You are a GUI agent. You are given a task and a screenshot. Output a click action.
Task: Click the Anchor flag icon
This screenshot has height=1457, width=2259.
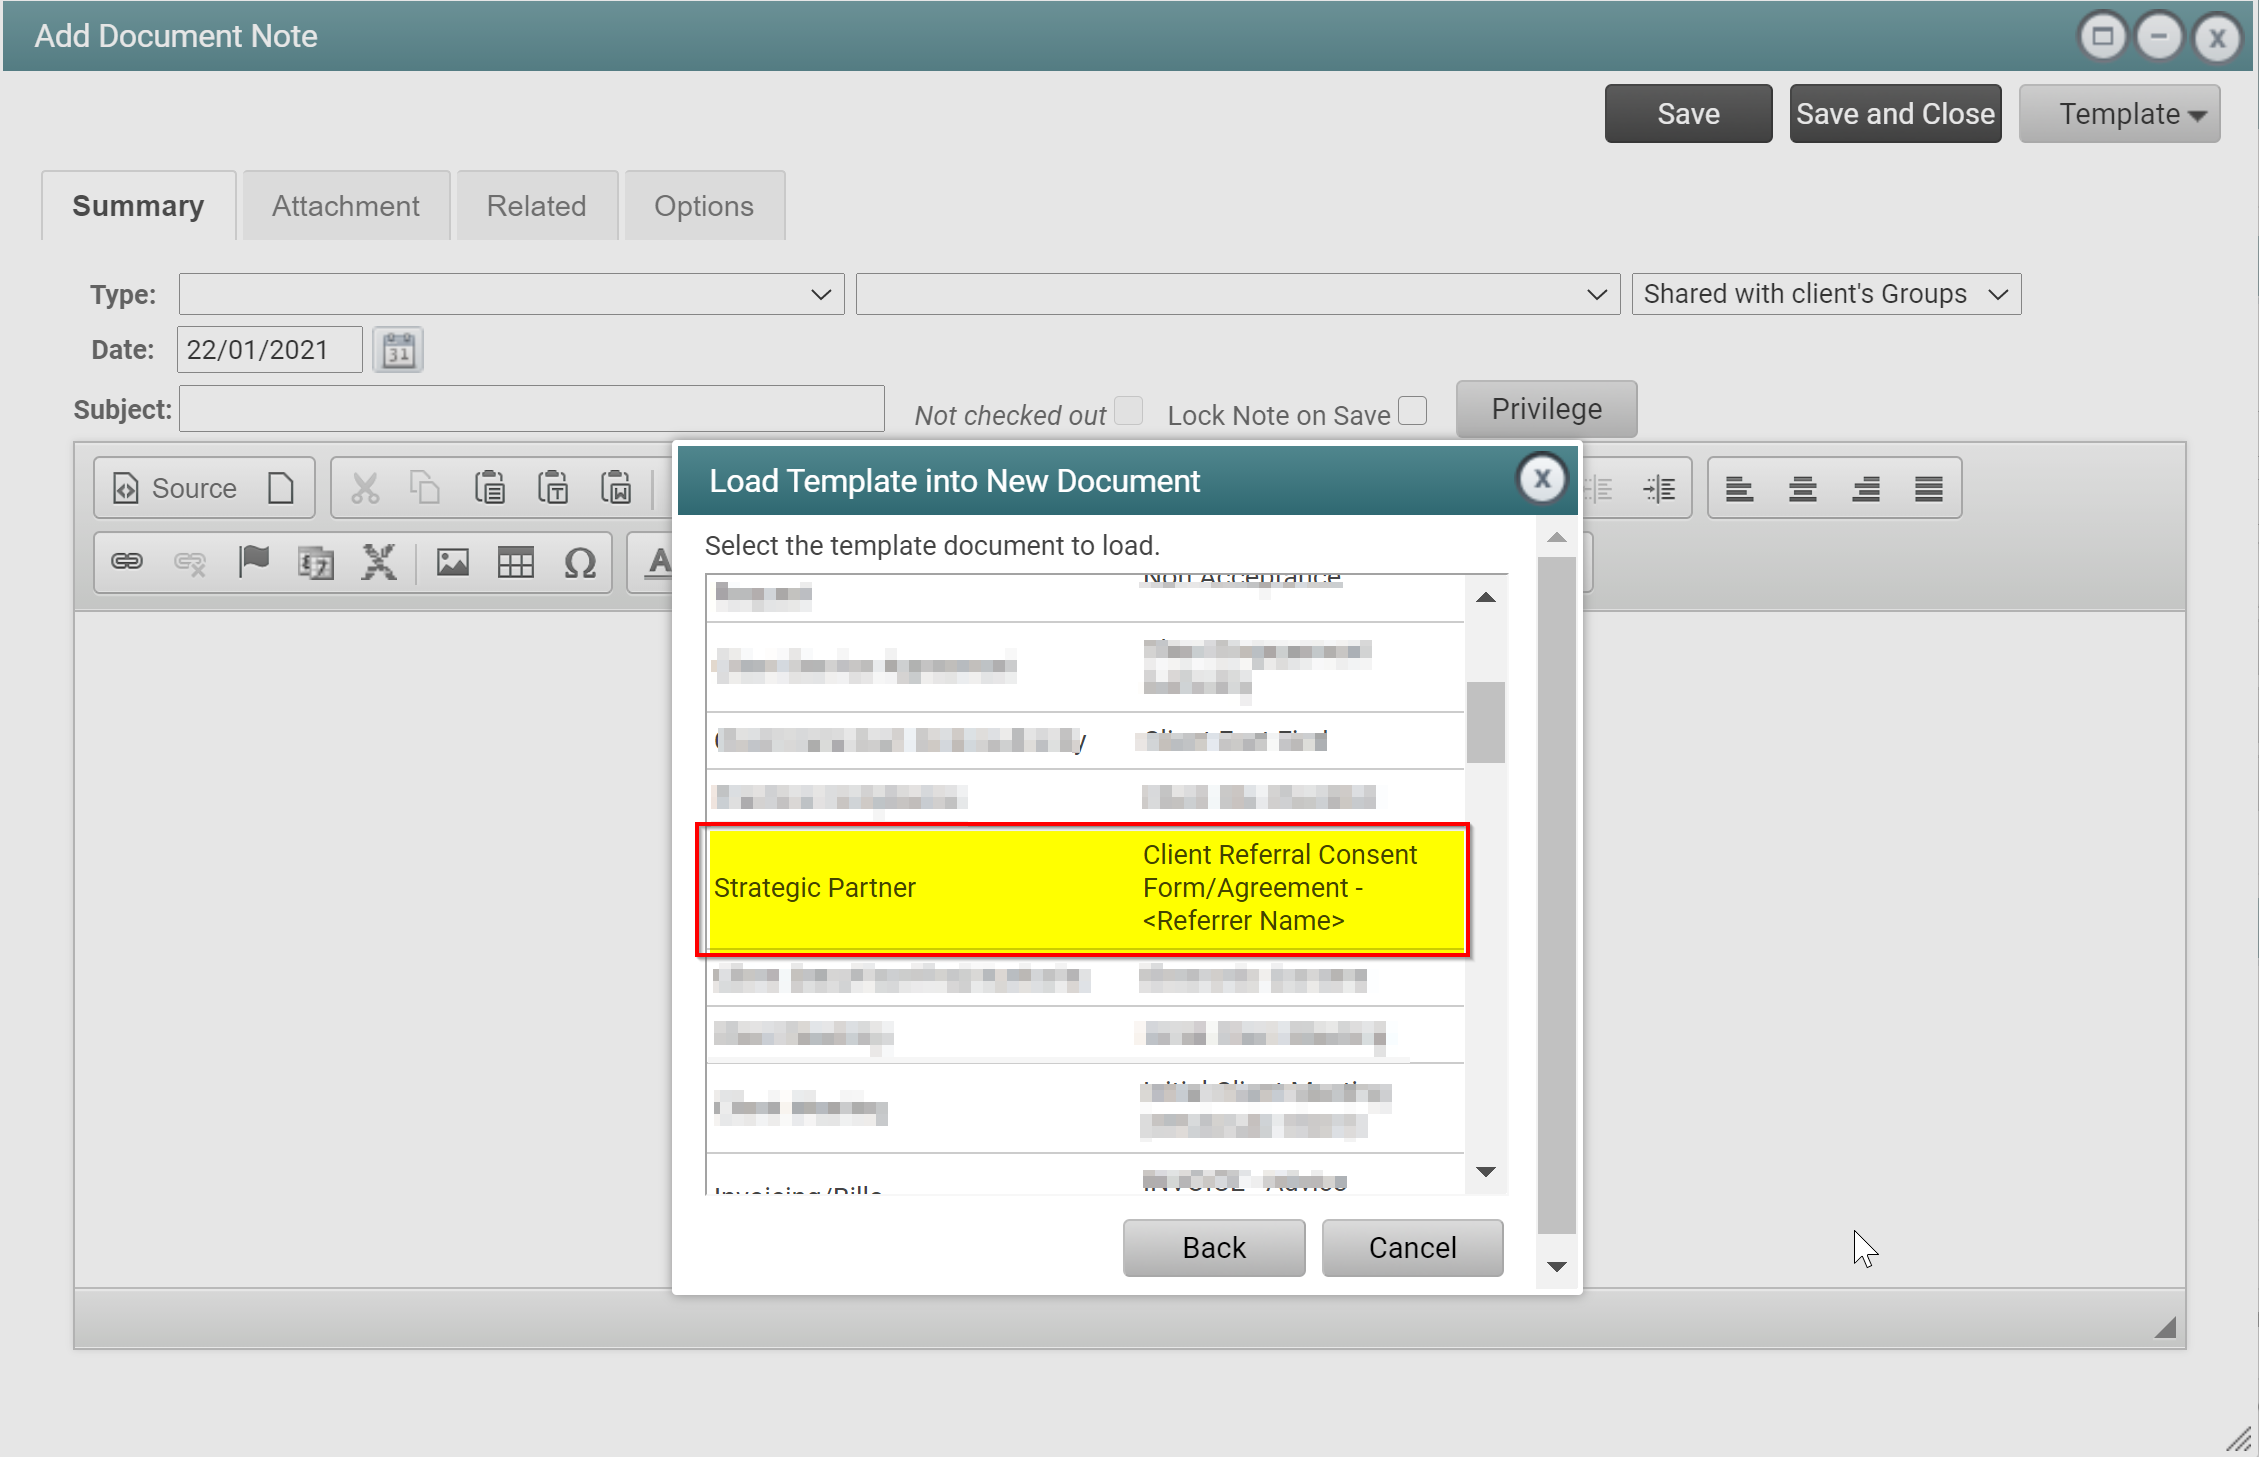tap(254, 562)
